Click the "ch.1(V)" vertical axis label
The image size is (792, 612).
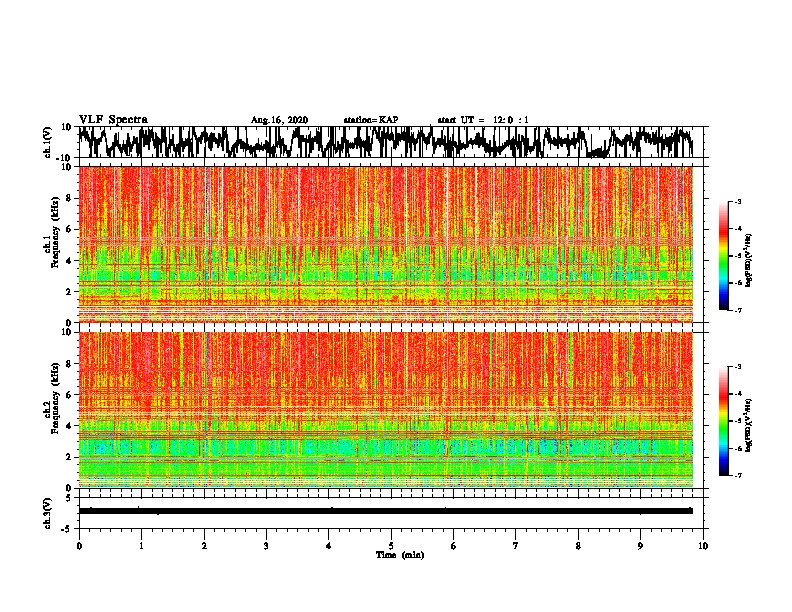(48, 142)
